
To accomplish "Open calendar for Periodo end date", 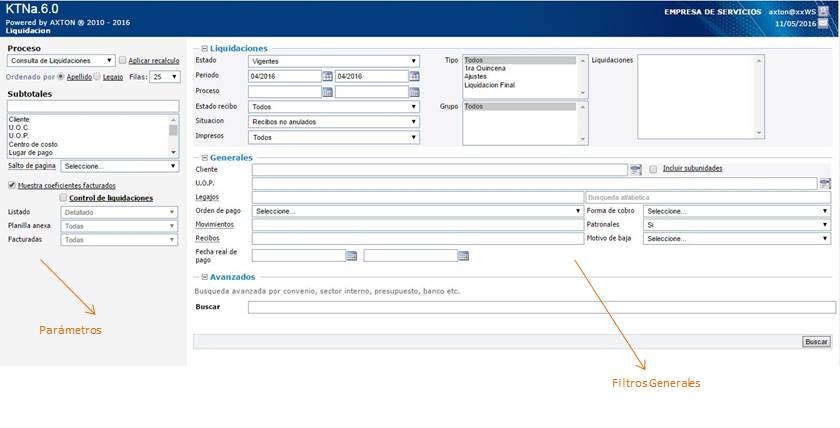I will [x=414, y=76].
